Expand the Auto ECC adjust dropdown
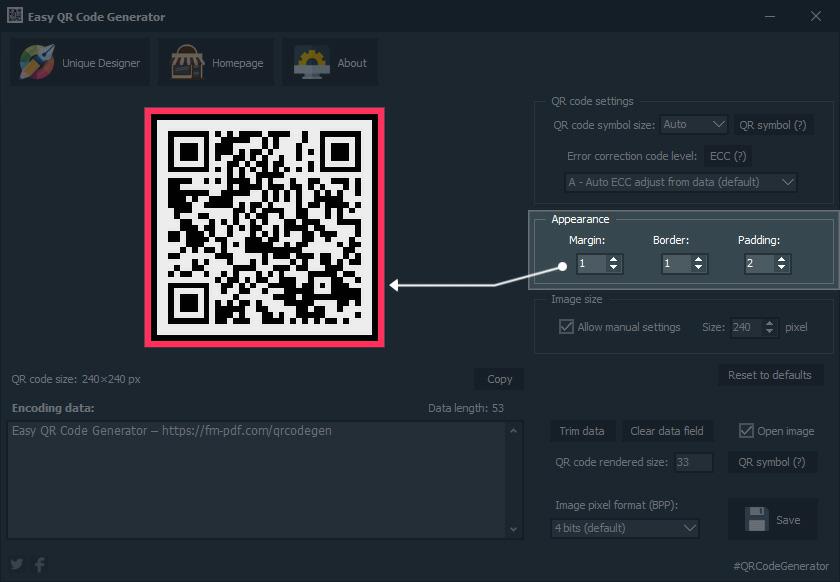 pos(680,182)
